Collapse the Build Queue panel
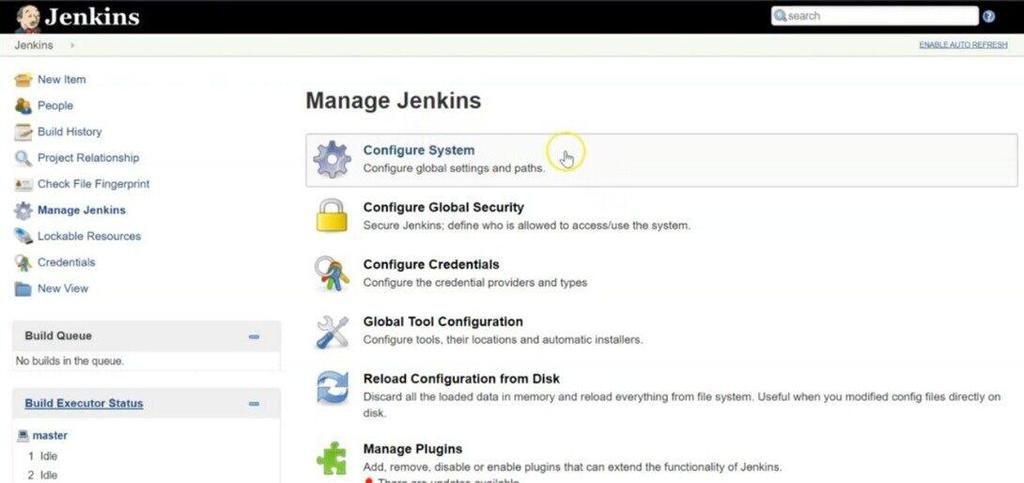This screenshot has width=1024, height=483. point(254,337)
